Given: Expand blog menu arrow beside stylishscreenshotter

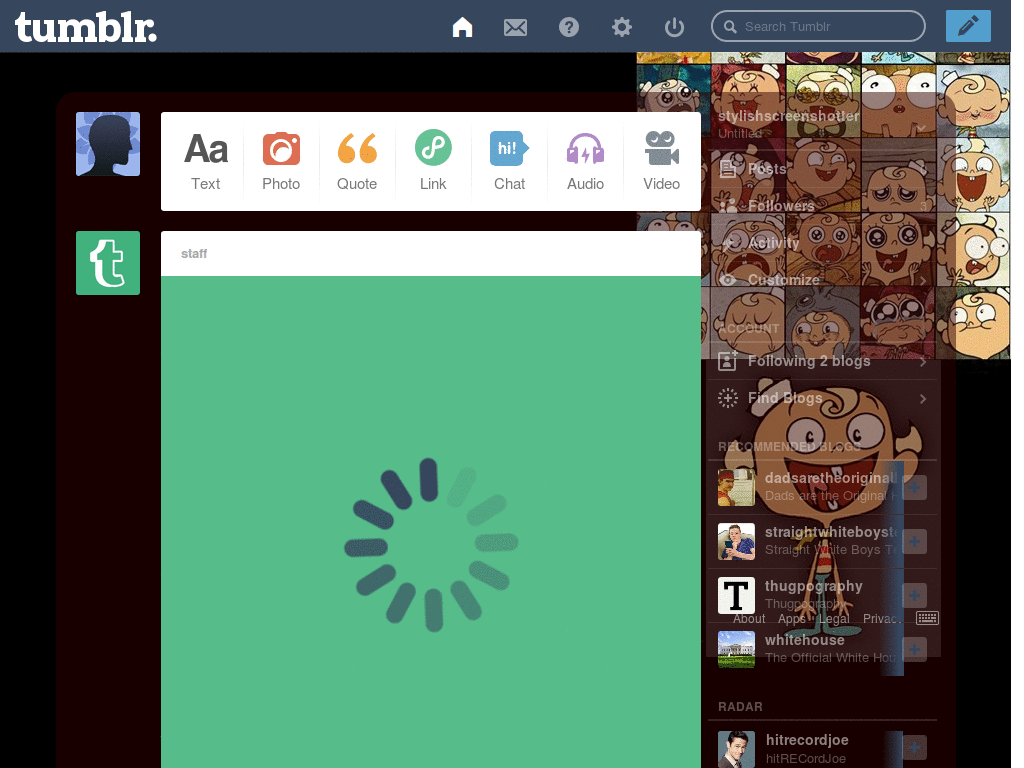Looking at the screenshot, I should tap(921, 128).
